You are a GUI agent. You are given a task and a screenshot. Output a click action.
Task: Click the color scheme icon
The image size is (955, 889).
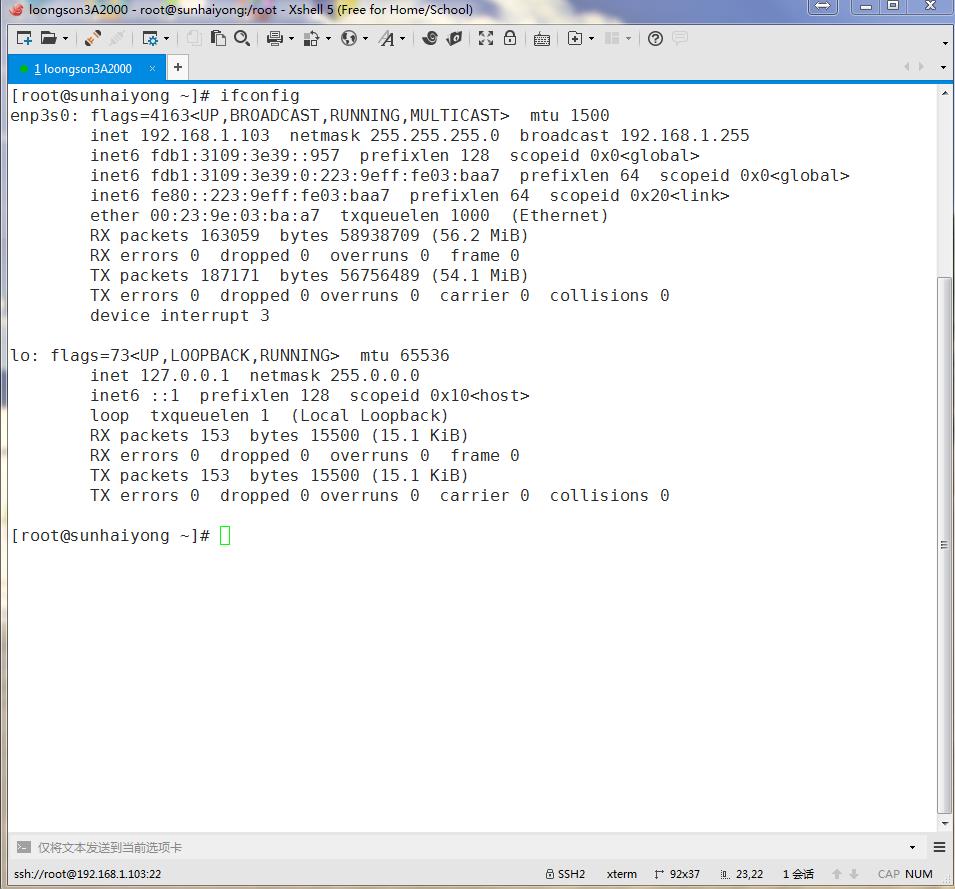tap(311, 38)
